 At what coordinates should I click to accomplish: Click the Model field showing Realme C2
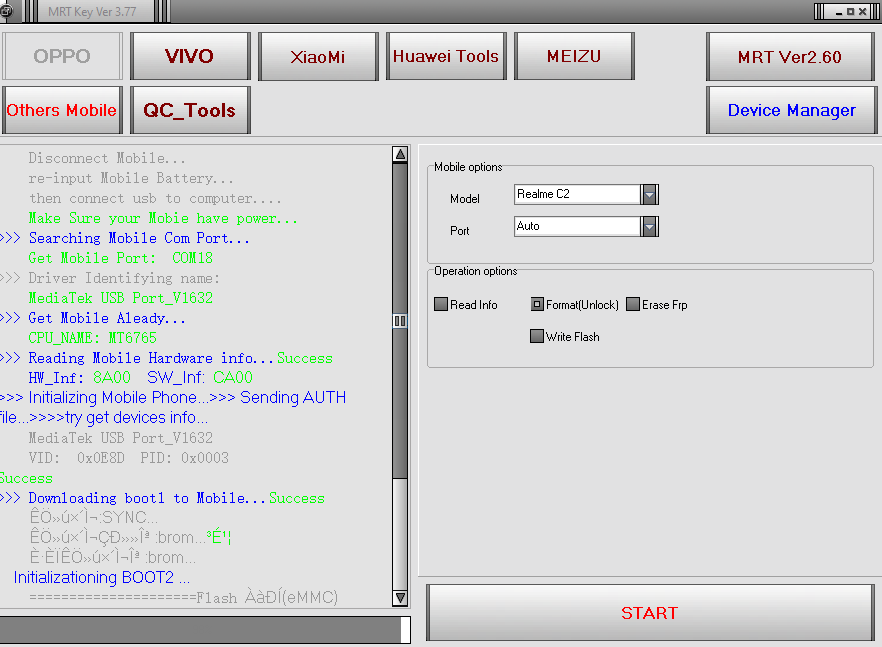[577, 194]
